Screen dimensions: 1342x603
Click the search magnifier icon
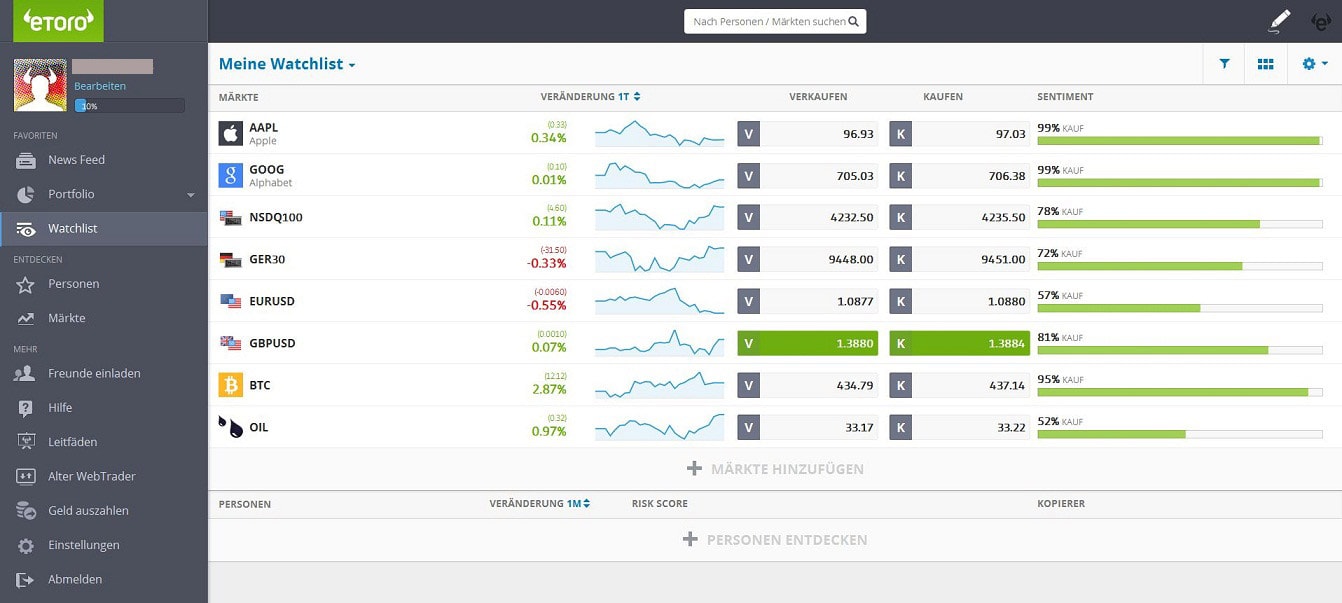tap(853, 21)
